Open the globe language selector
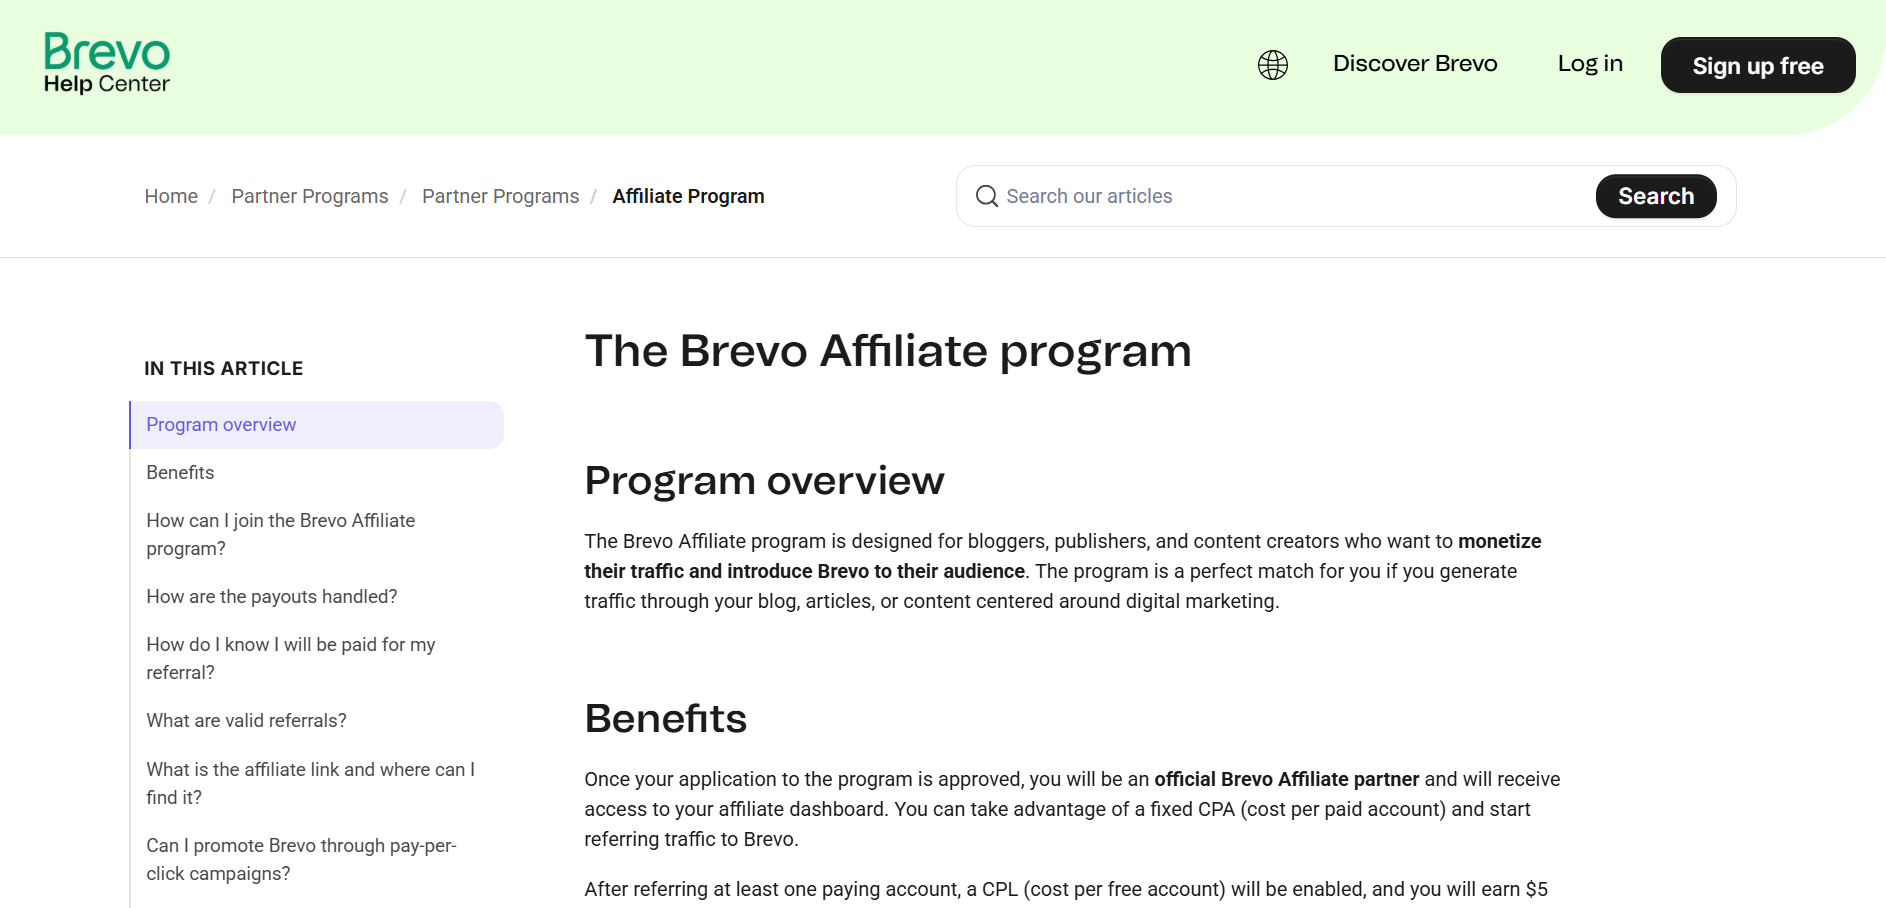The width and height of the screenshot is (1886, 908). point(1272,65)
